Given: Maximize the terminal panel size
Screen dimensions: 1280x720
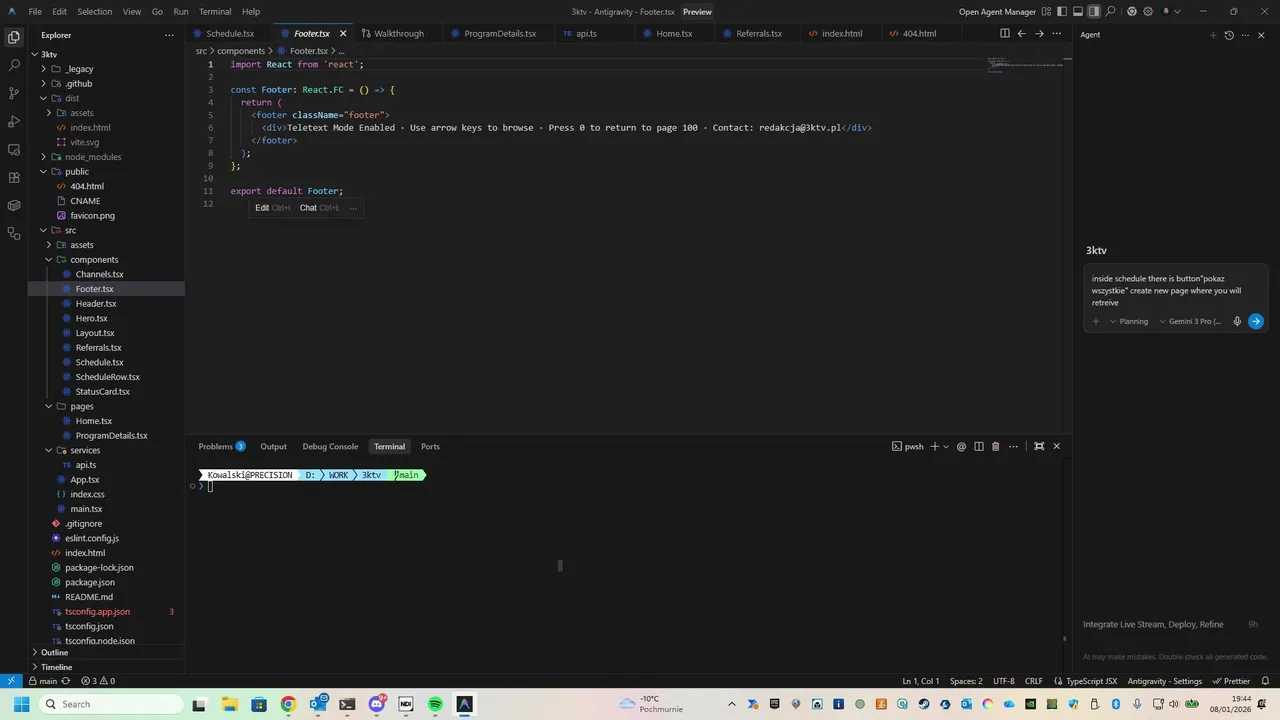Looking at the screenshot, I should point(1039,446).
